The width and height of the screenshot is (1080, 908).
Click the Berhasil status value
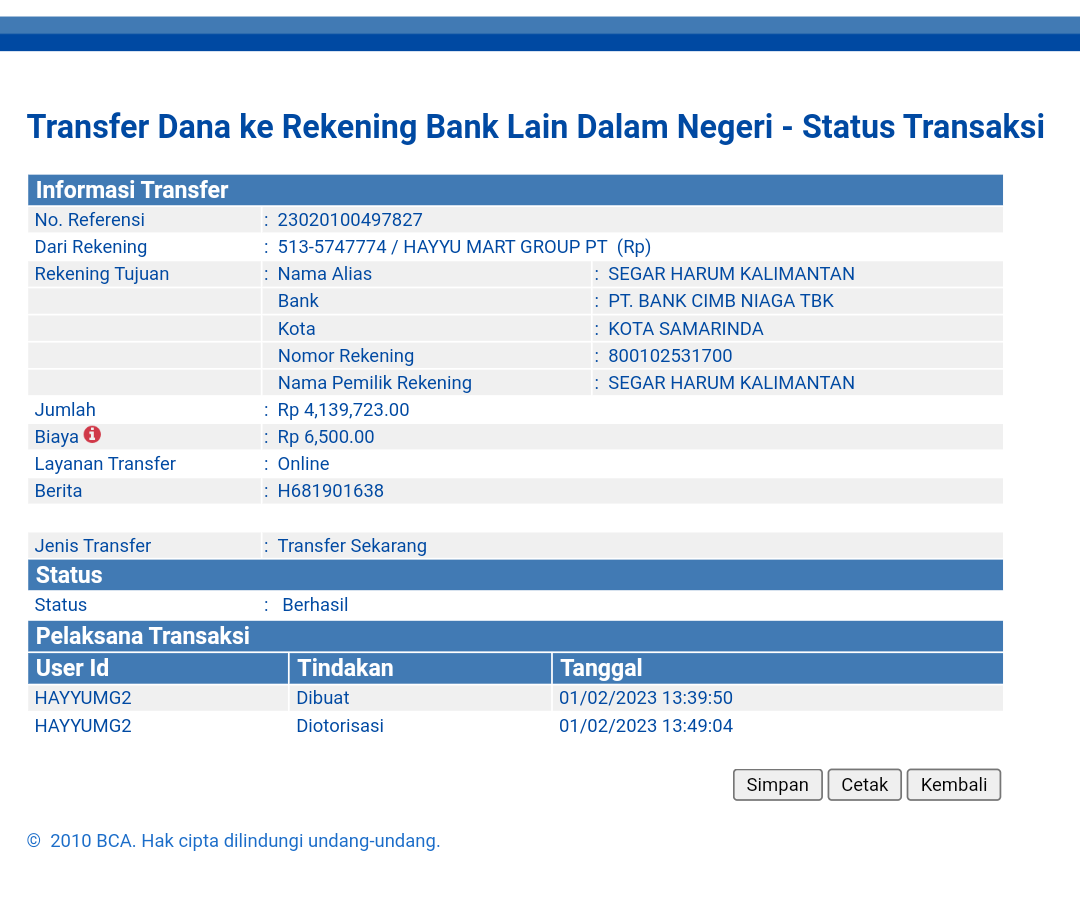tap(315, 605)
